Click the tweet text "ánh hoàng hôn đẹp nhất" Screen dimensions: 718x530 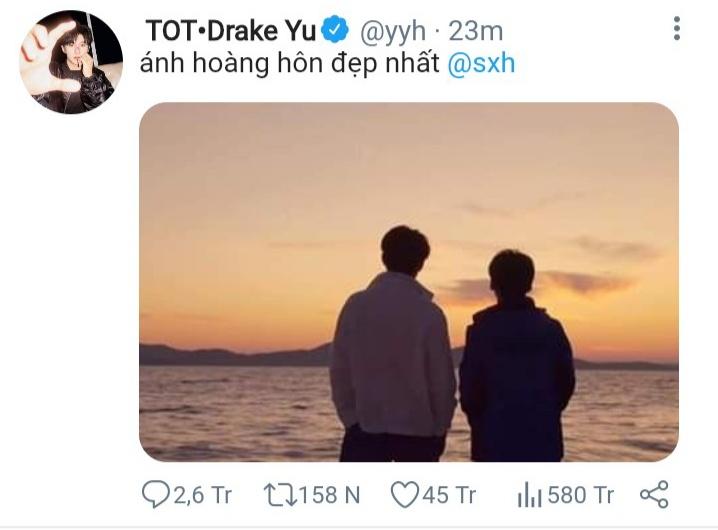[290, 68]
